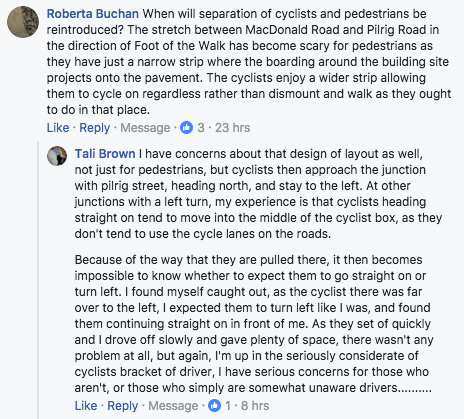Reply to Tali Brown's comment
Screen dimensions: 464x419
(123, 406)
